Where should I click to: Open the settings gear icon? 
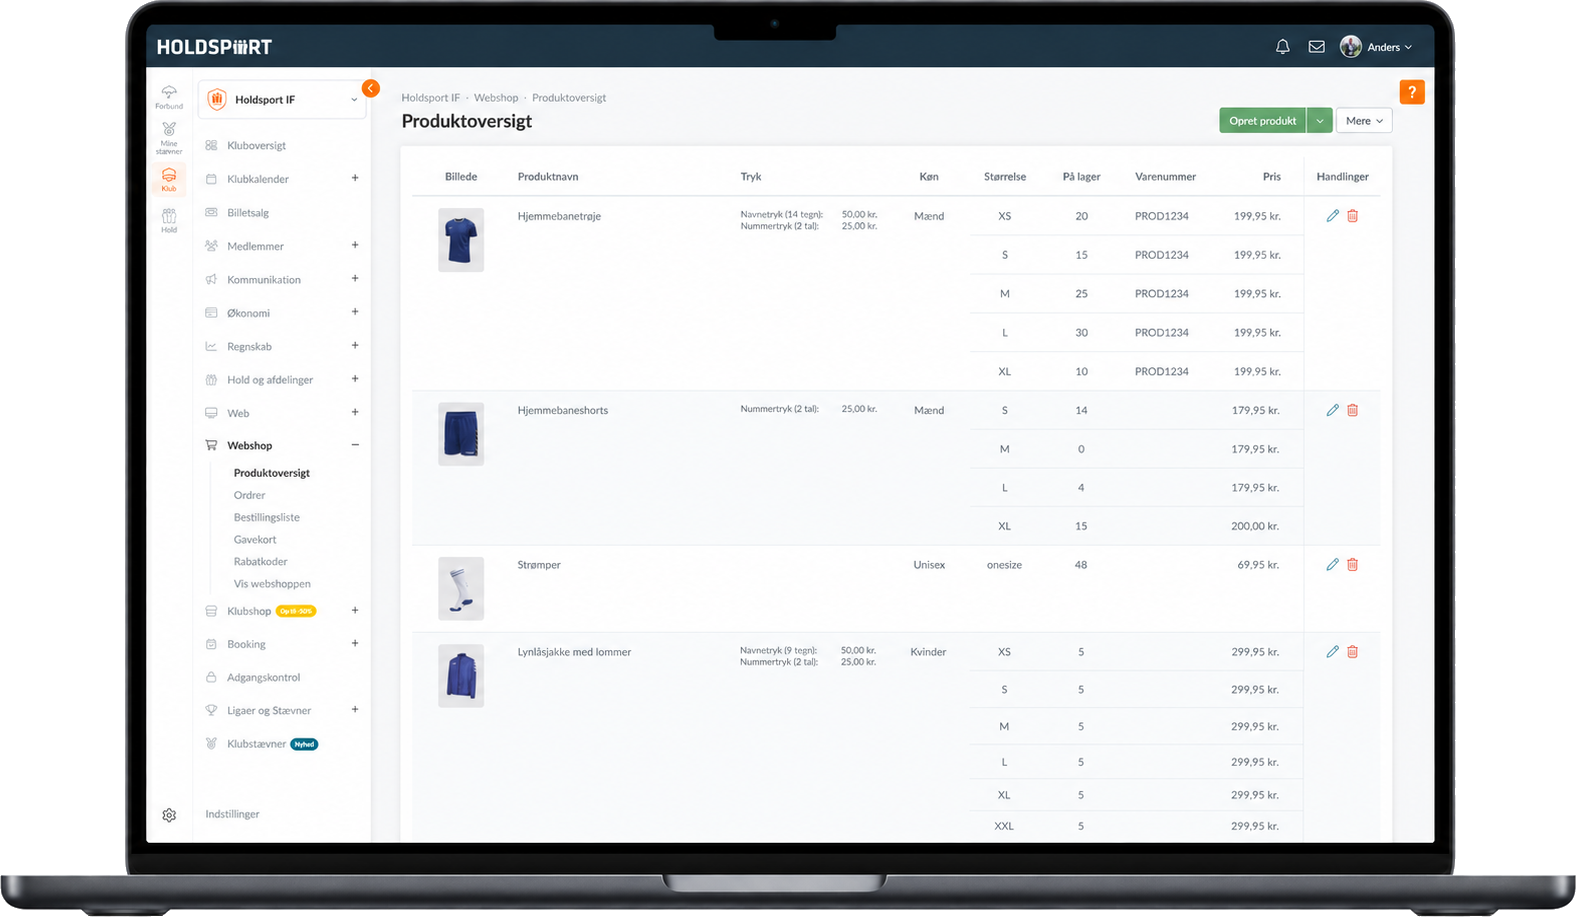pyautogui.click(x=169, y=815)
